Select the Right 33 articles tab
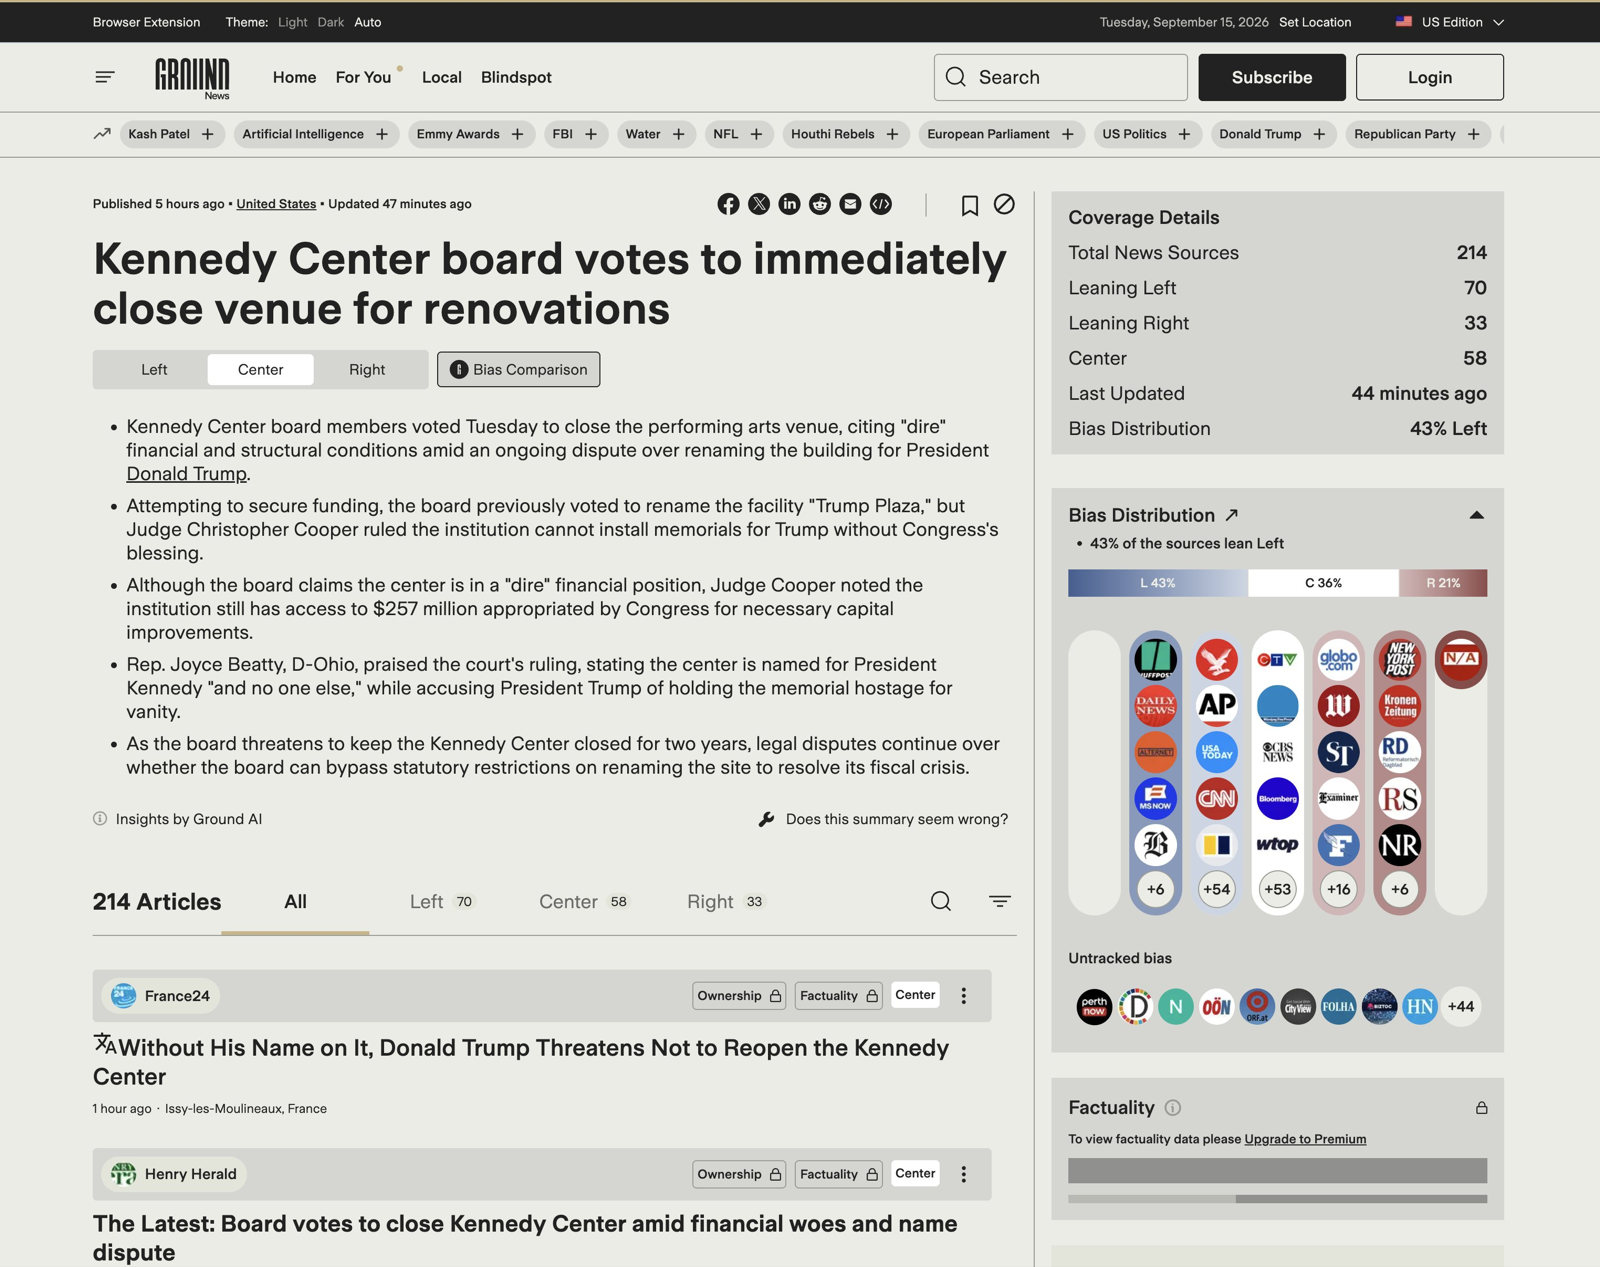 click(725, 902)
